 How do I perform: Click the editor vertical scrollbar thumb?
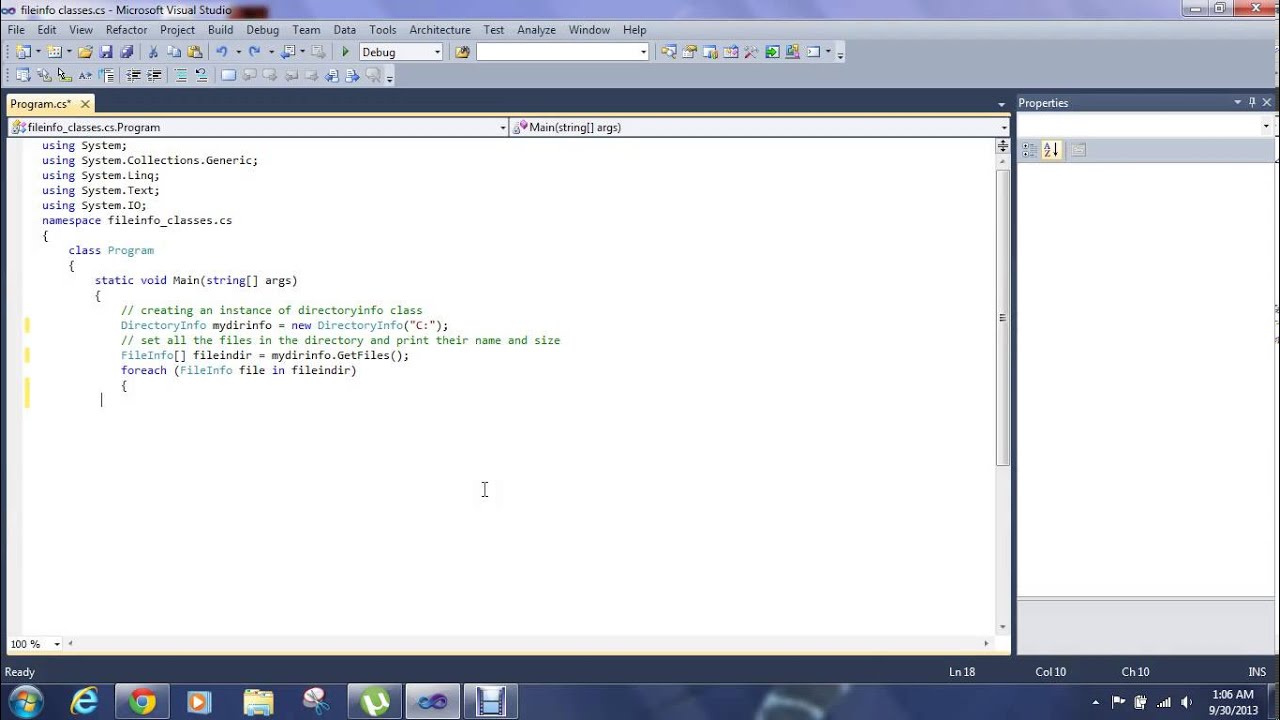[x=1003, y=317]
